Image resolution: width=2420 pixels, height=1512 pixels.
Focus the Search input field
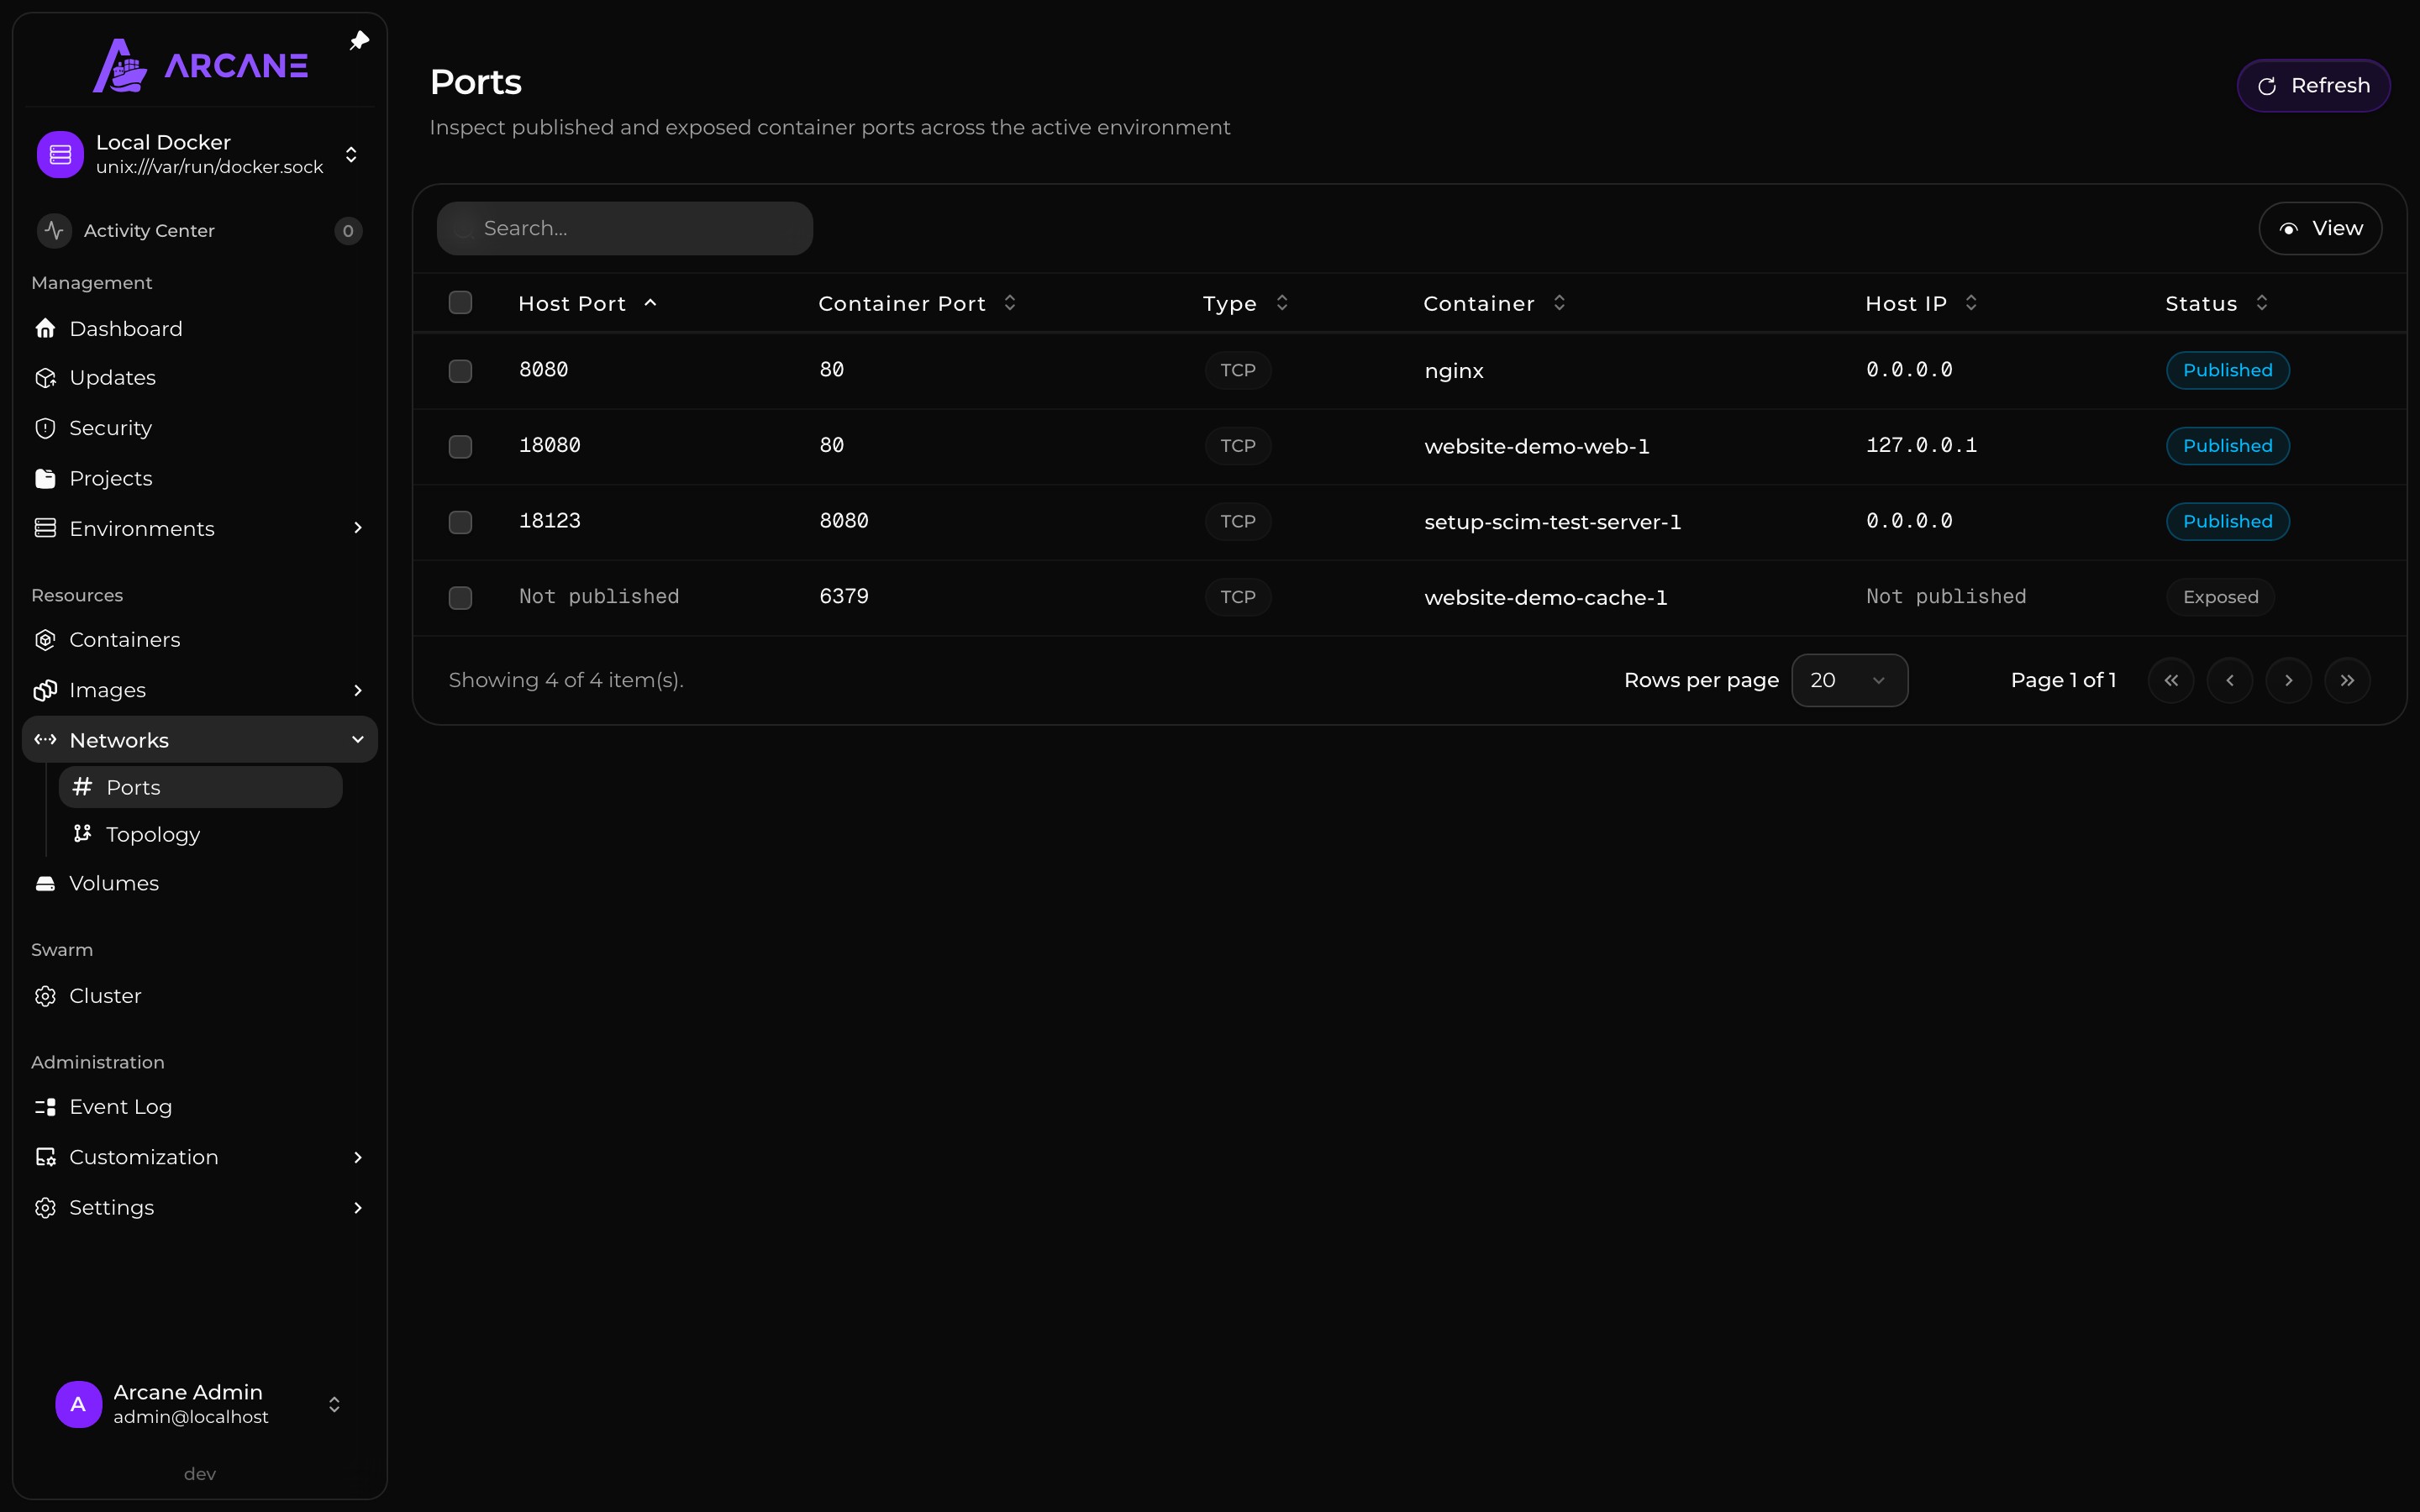(625, 228)
